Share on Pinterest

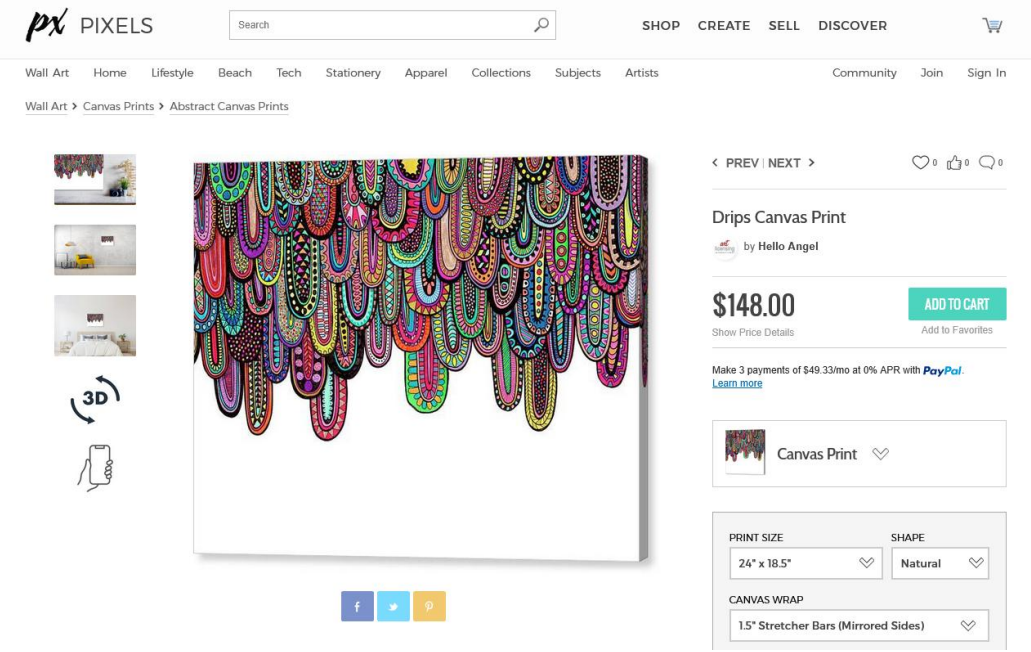(429, 606)
